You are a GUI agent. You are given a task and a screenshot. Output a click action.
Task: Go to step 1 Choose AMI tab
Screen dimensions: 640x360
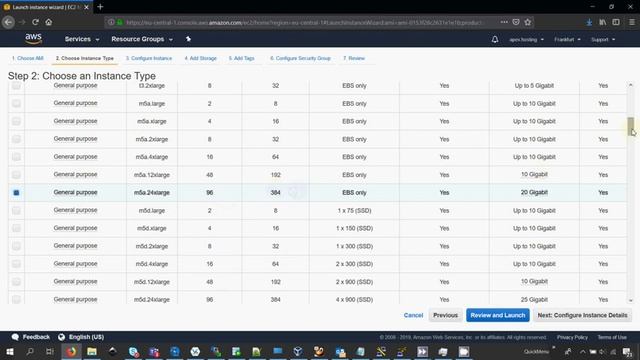28,58
